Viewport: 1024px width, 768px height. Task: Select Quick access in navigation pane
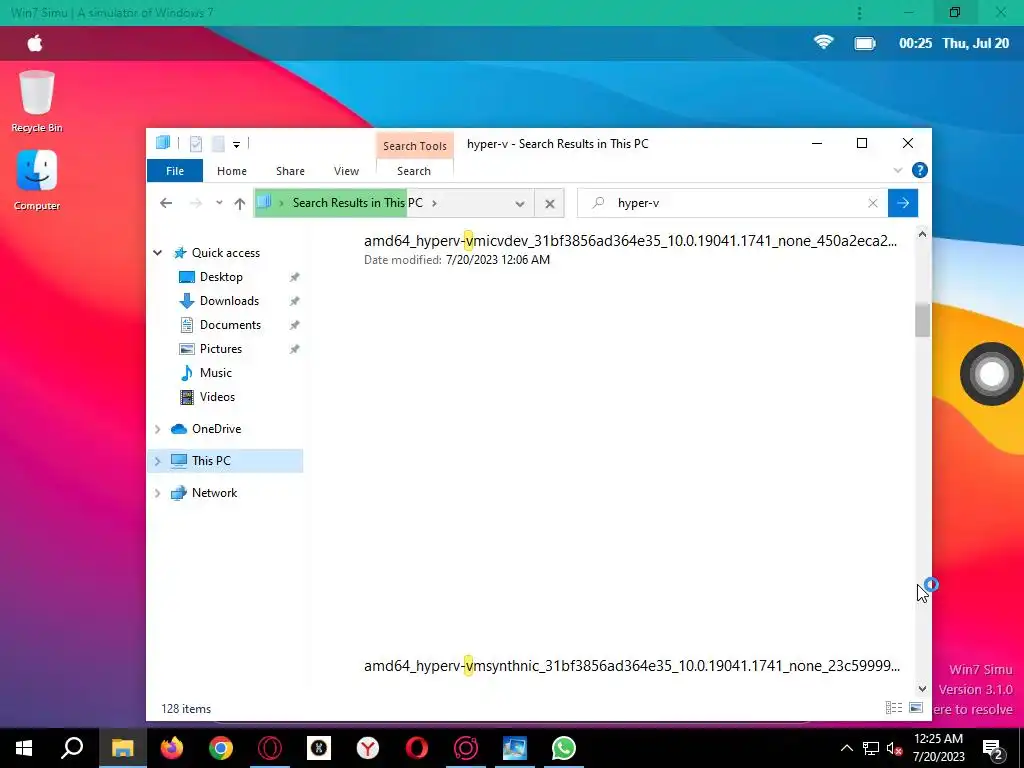pos(226,253)
